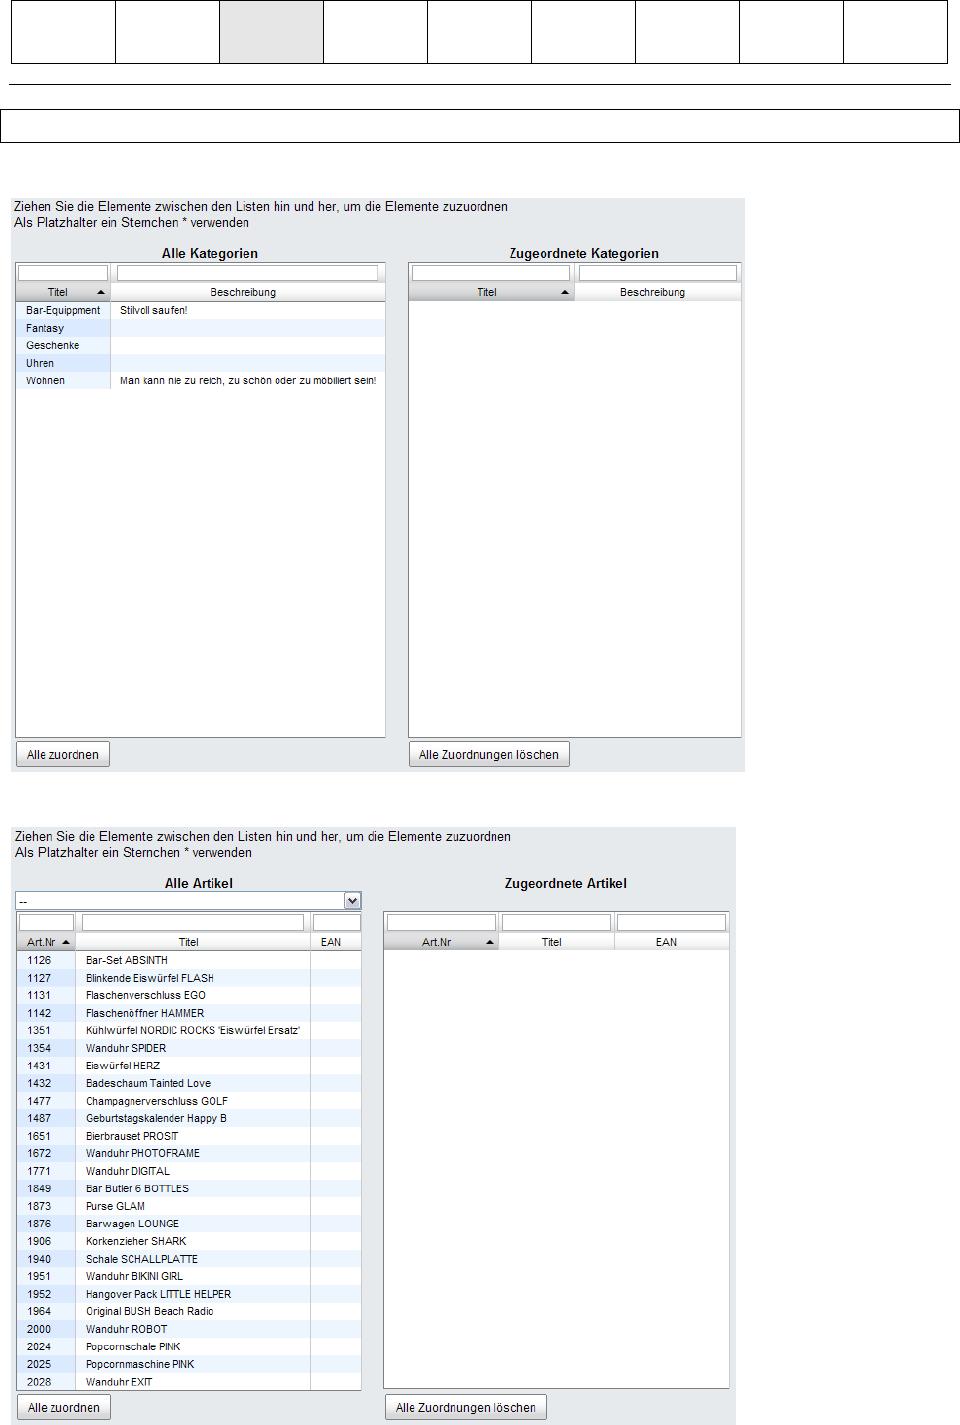Select article 'Geburtstagskalender Happy B'
This screenshot has height=1425, width=960.
[189, 1118]
